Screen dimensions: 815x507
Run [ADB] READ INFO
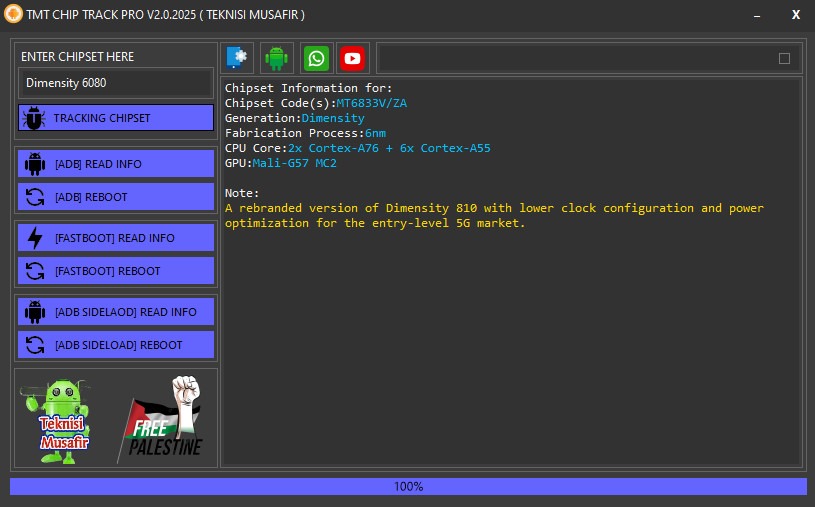click(115, 164)
